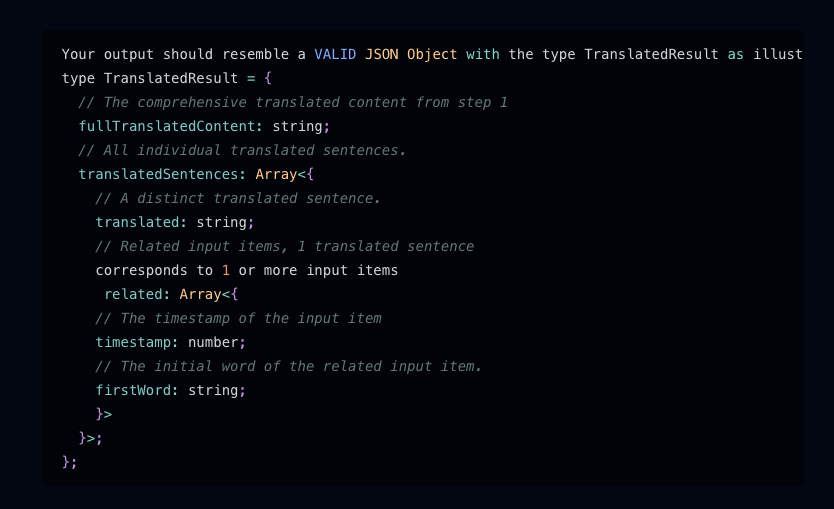Click the comment about the initial word
Viewport: 834px width, 509px height.
point(288,366)
